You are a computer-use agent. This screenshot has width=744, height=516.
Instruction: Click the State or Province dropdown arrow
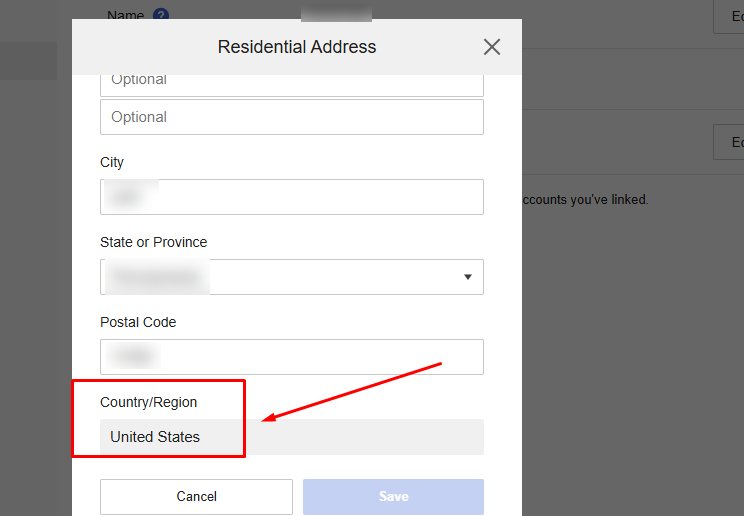(467, 277)
